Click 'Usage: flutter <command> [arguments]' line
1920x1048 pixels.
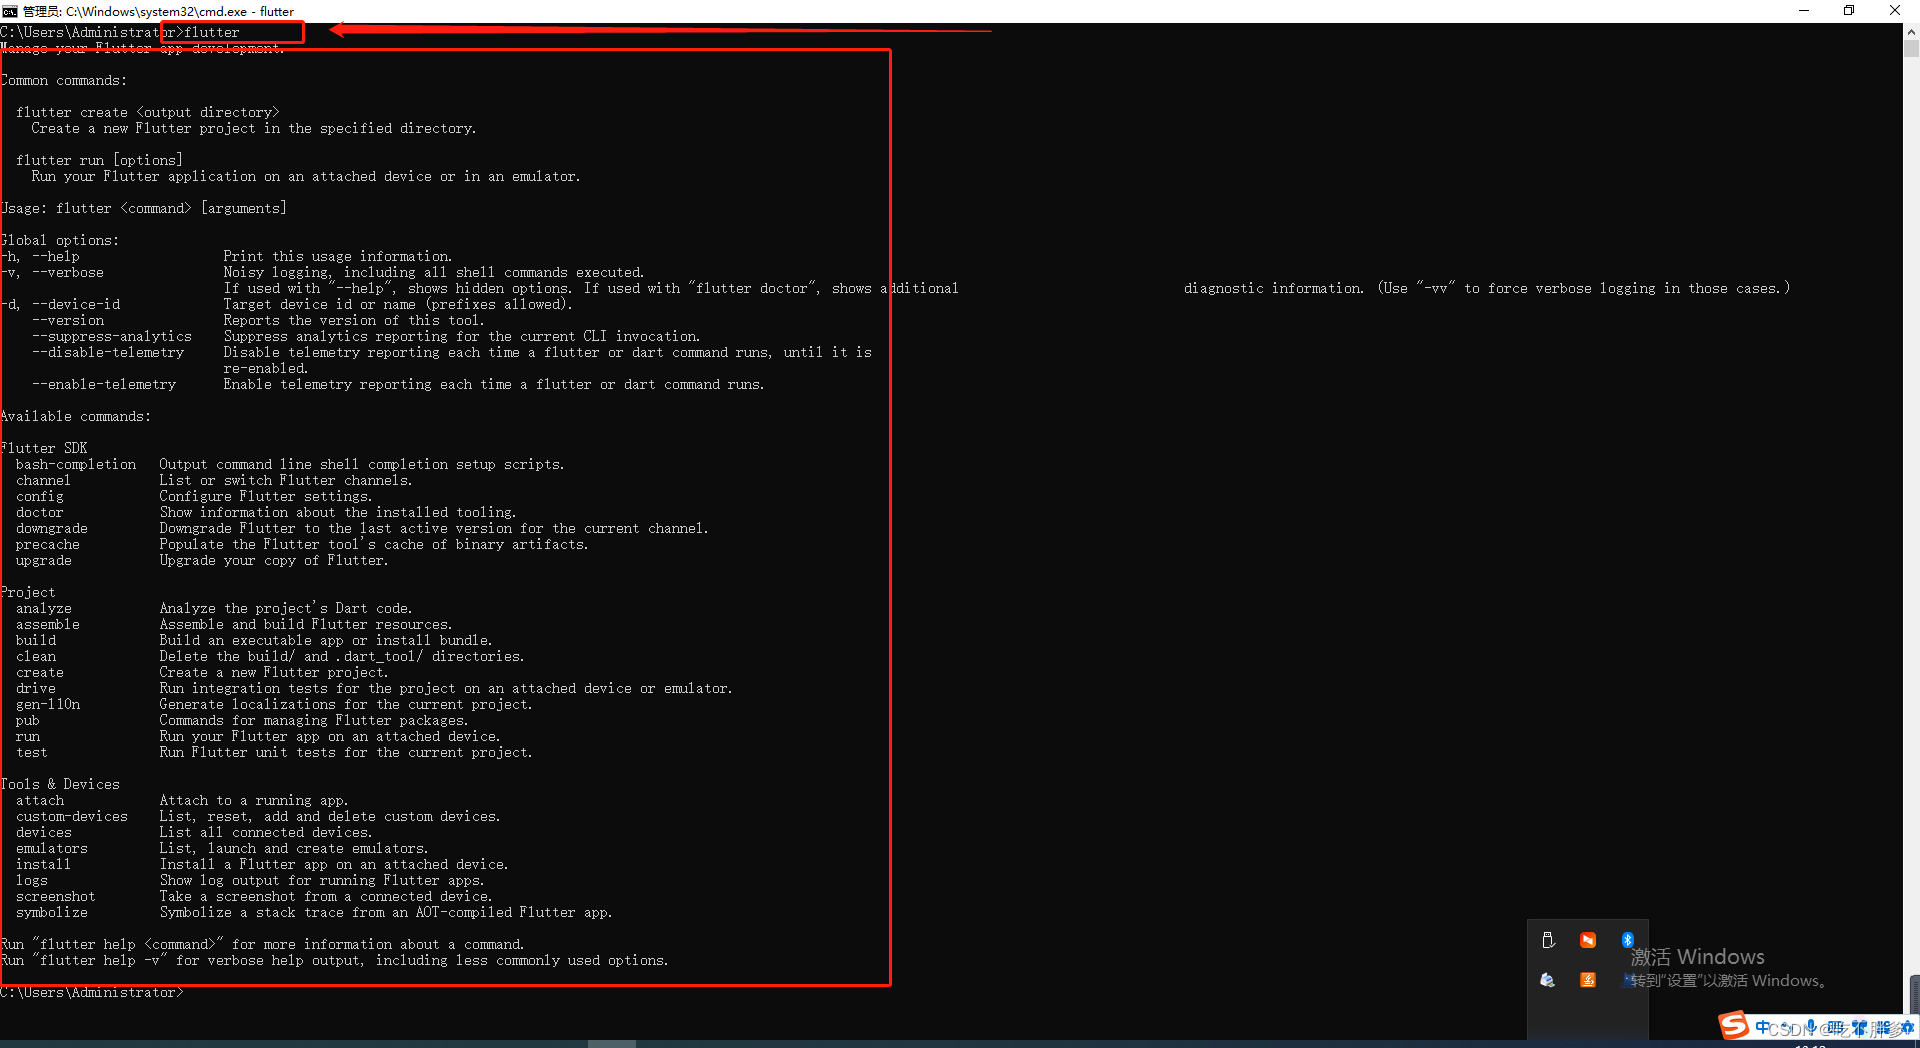144,208
